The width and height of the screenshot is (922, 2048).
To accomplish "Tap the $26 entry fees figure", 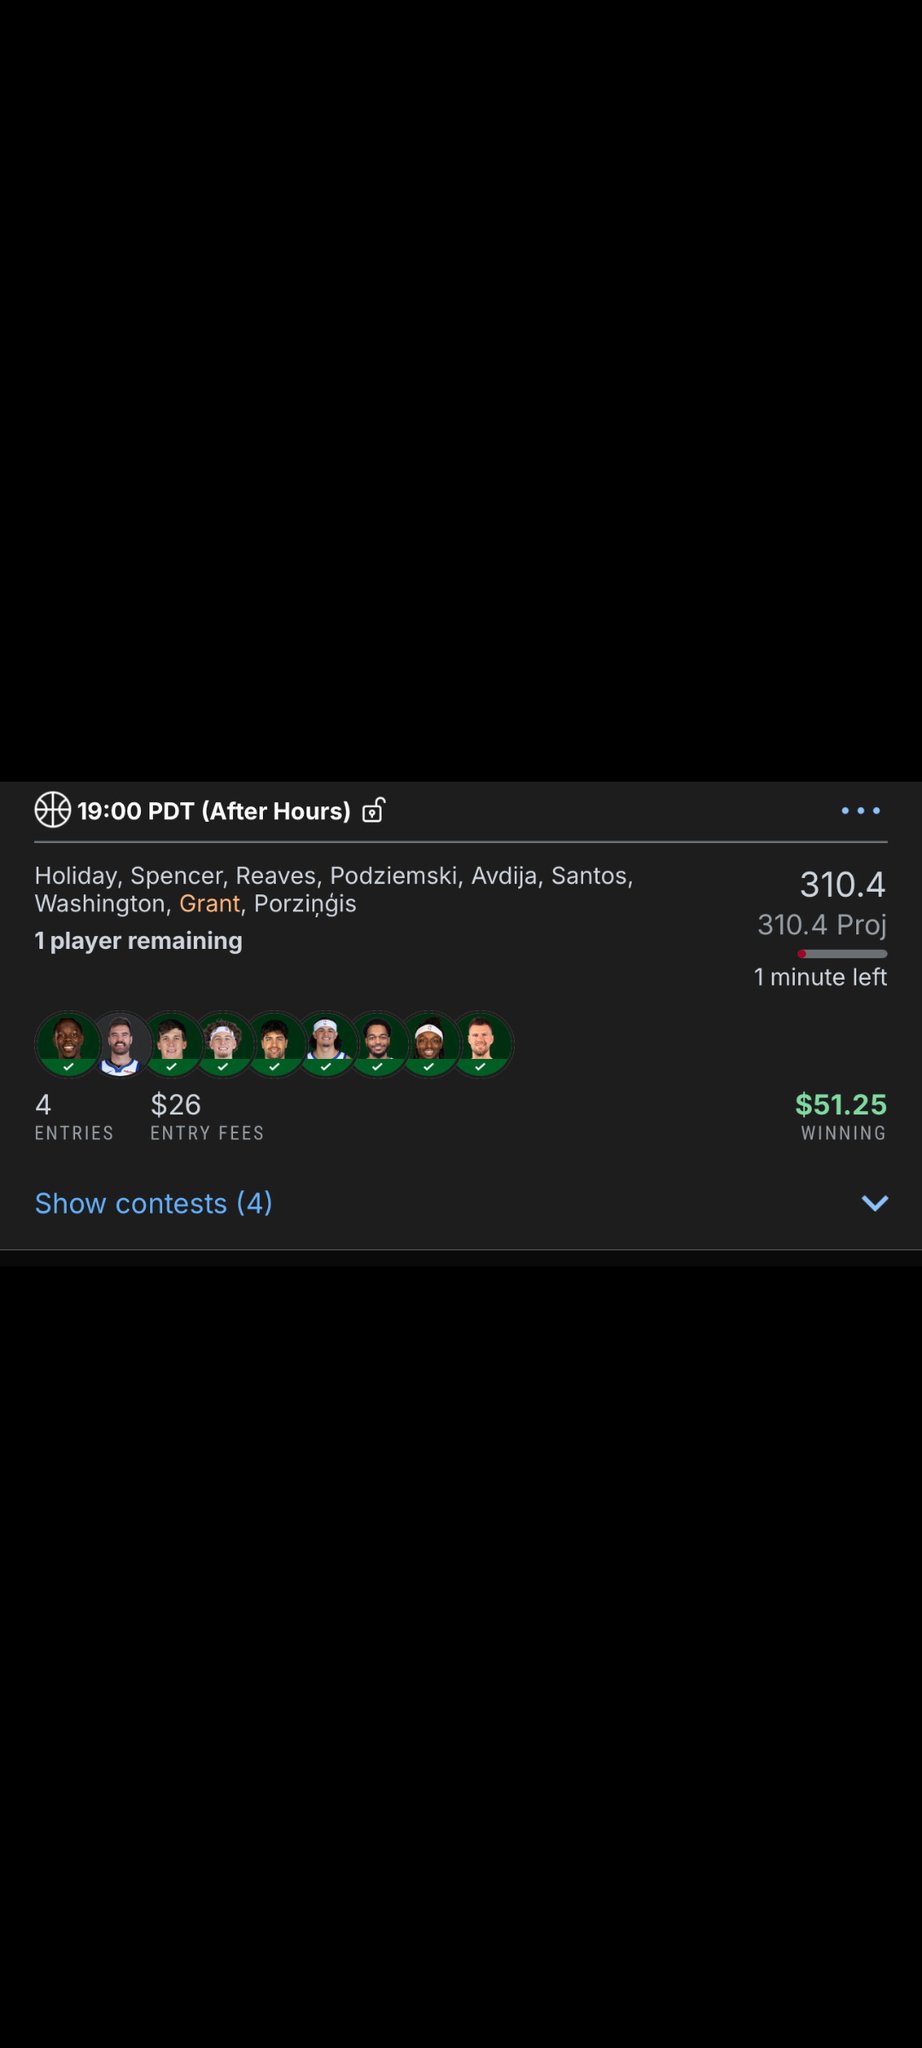I will pyautogui.click(x=176, y=1105).
